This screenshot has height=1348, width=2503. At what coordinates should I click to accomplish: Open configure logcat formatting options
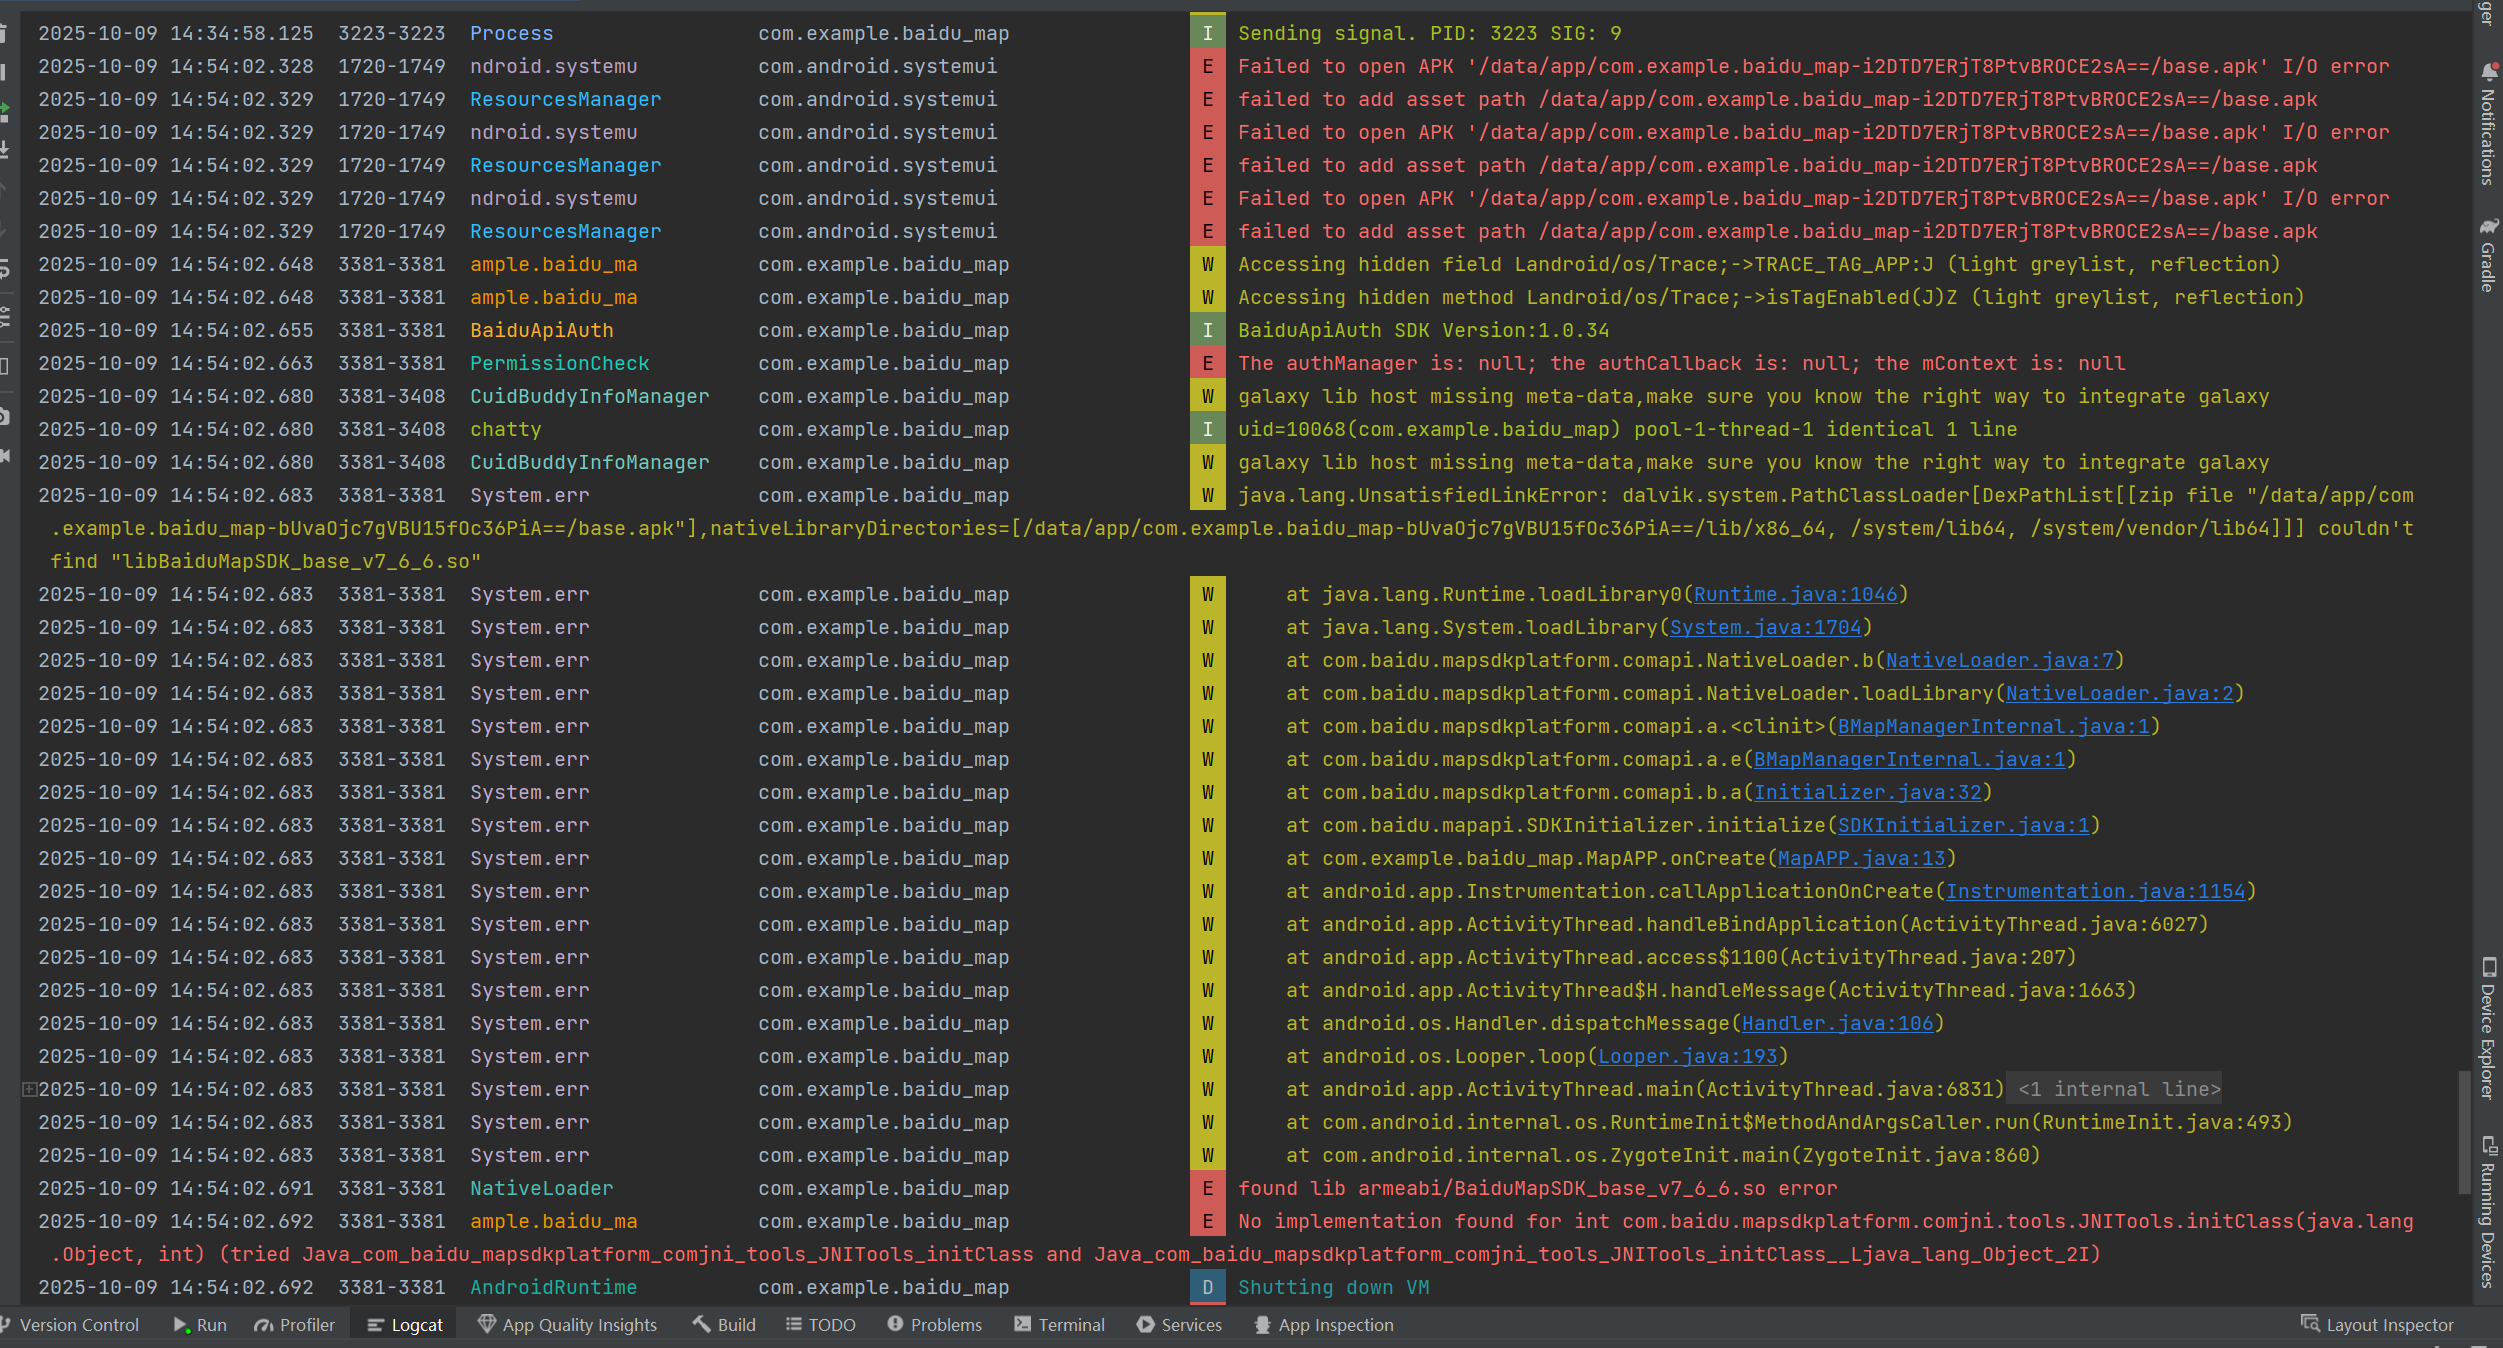click(4, 317)
